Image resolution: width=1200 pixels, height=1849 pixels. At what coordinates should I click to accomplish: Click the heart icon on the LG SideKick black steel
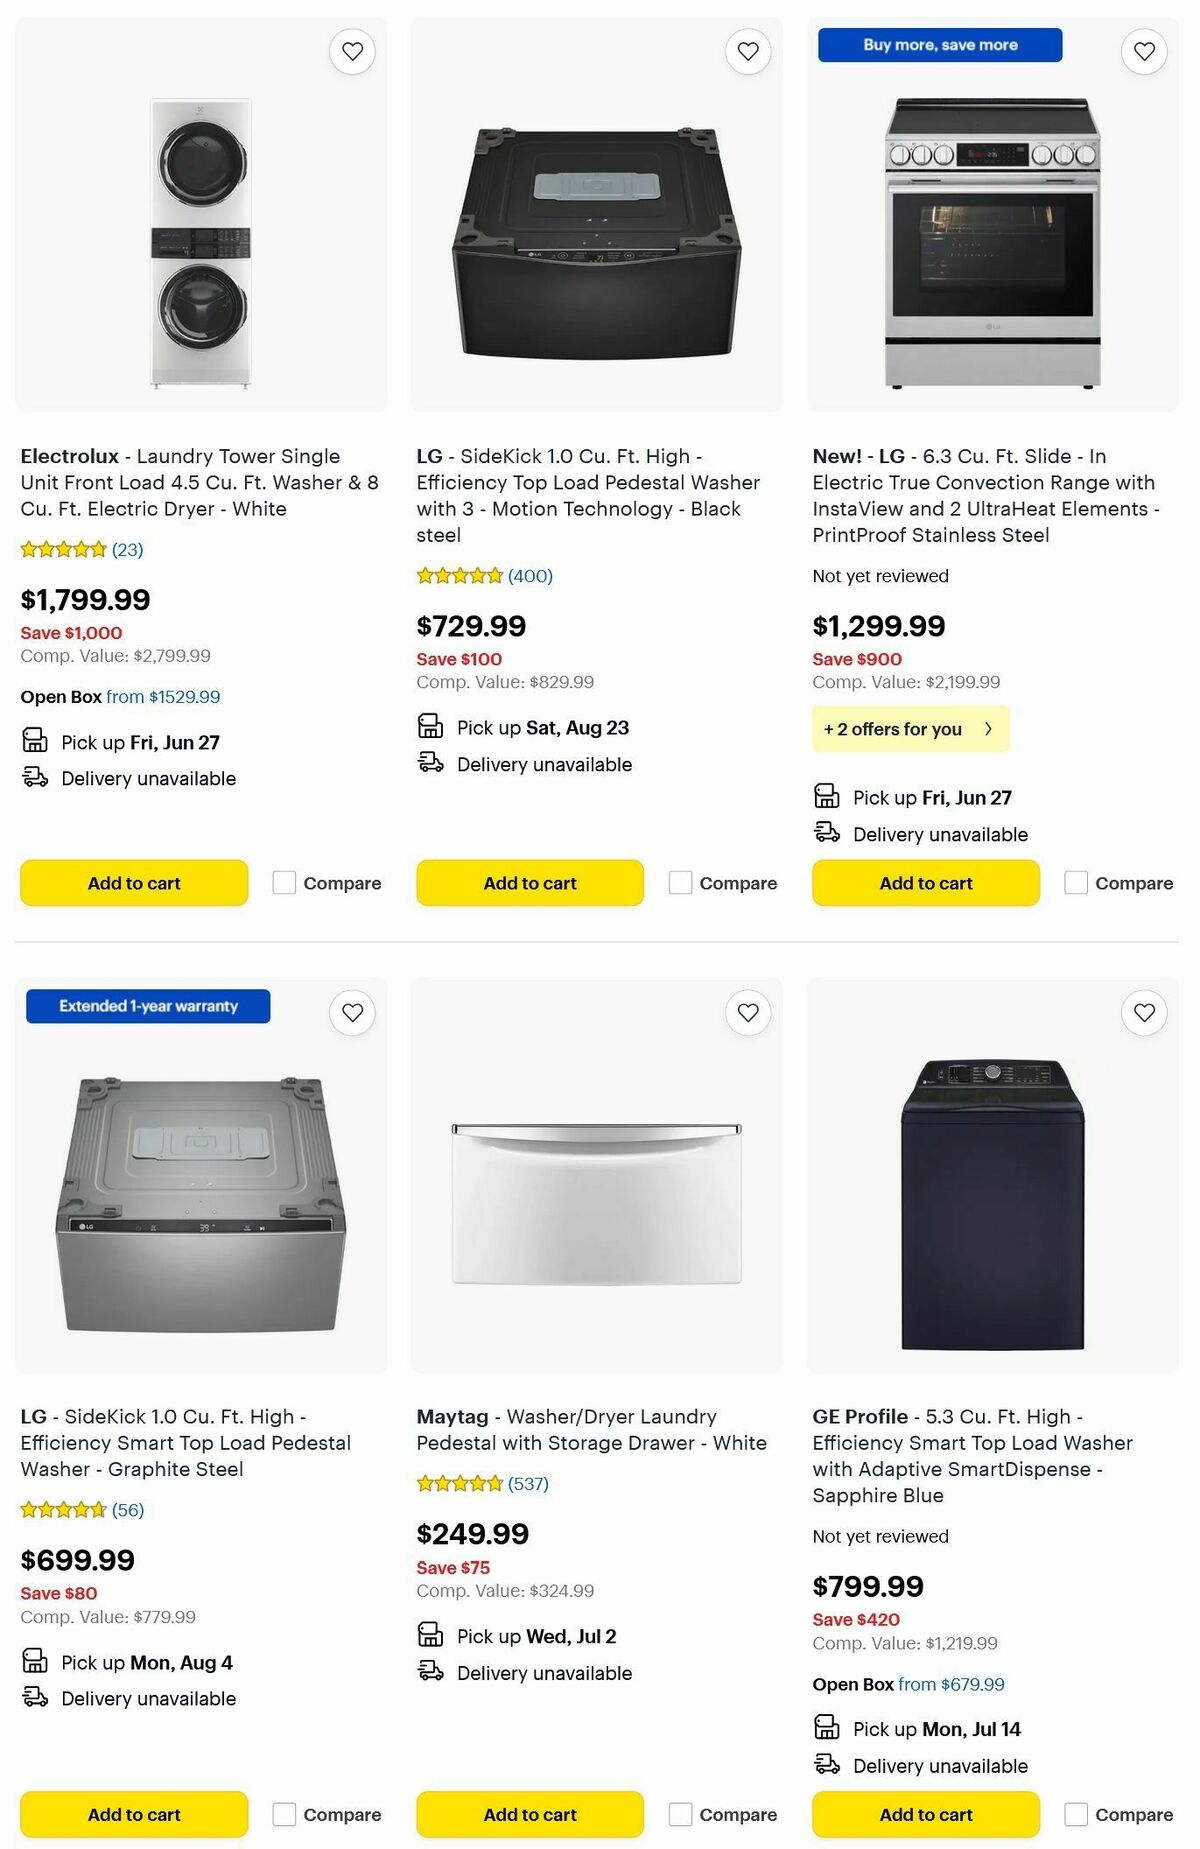click(x=748, y=51)
